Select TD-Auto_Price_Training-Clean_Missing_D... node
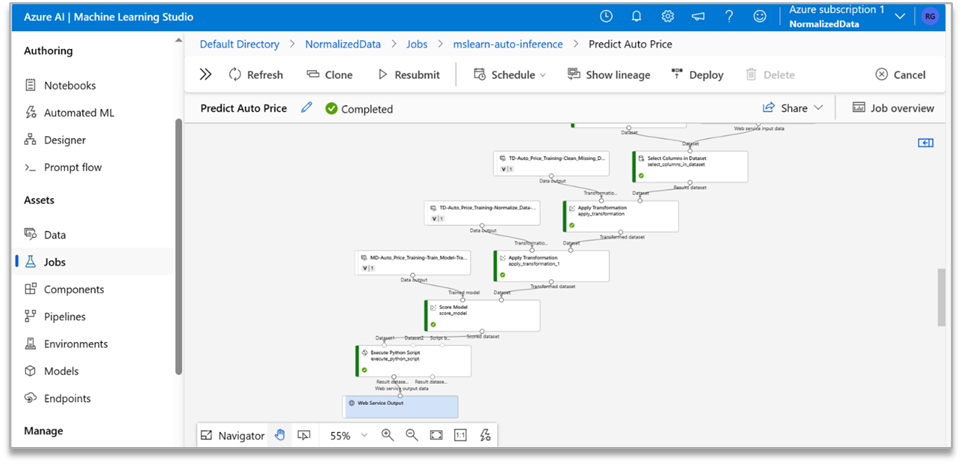Viewport: 962px width, 464px height. (x=551, y=163)
